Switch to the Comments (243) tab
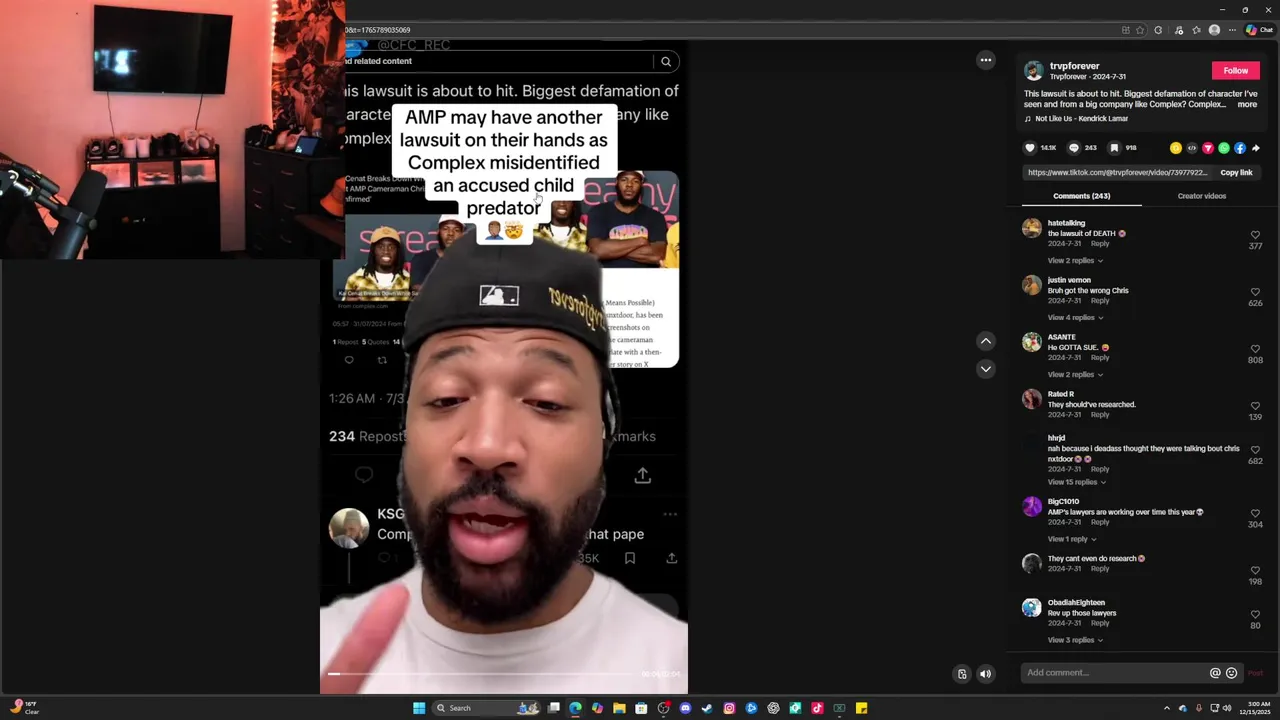Screen dimensions: 1280x720 (x=1081, y=196)
